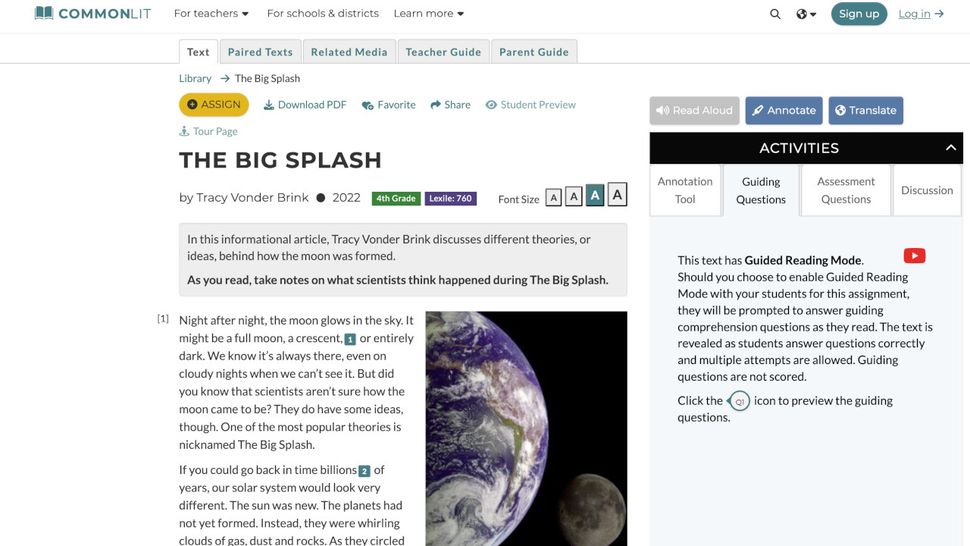Select the smallest font size A
Viewport: 970px width, 546px height.
click(554, 198)
